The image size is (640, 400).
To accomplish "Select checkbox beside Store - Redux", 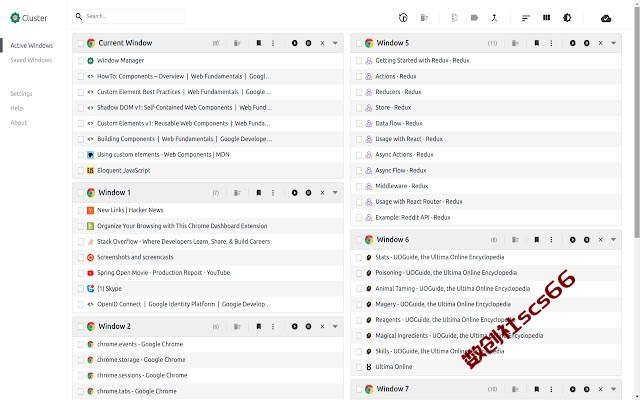I will [x=359, y=108].
